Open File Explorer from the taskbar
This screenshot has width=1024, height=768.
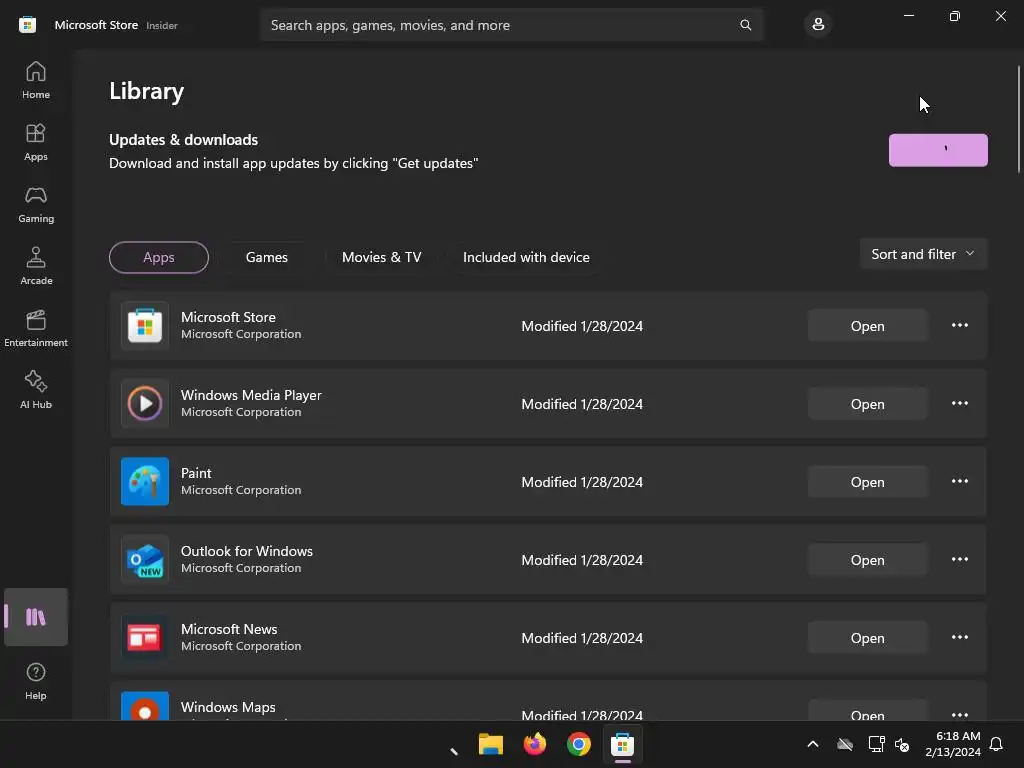(x=490, y=744)
